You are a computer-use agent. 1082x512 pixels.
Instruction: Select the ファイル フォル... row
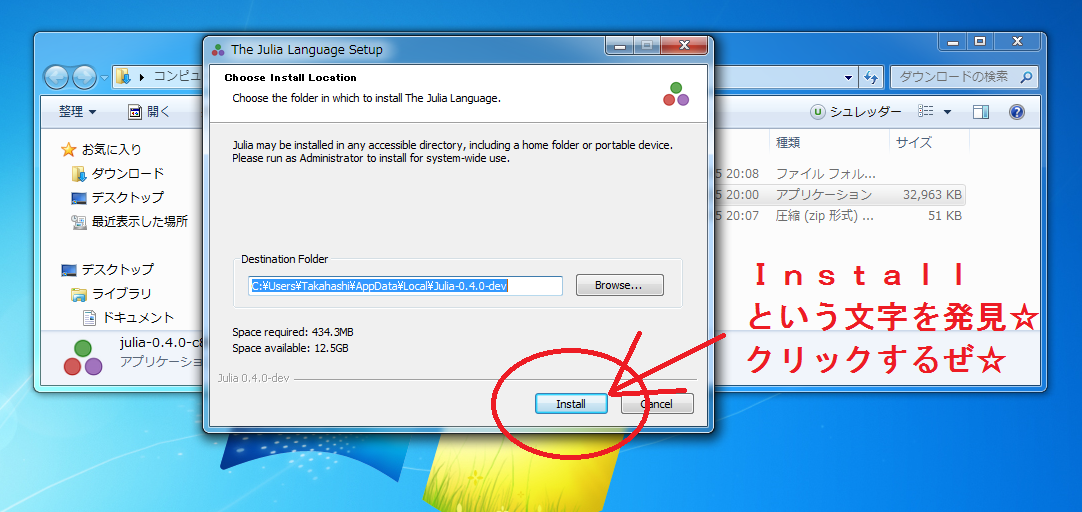click(x=838, y=173)
